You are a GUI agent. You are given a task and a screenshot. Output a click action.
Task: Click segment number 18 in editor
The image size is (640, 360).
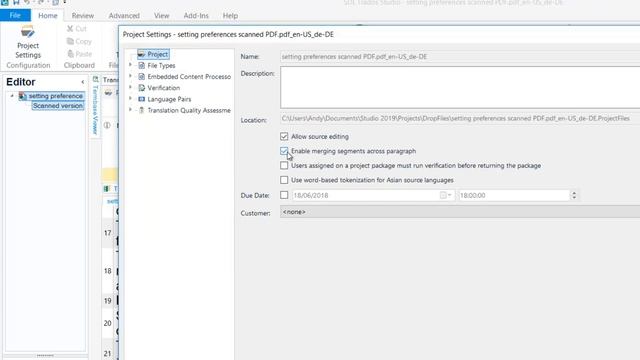(107, 271)
